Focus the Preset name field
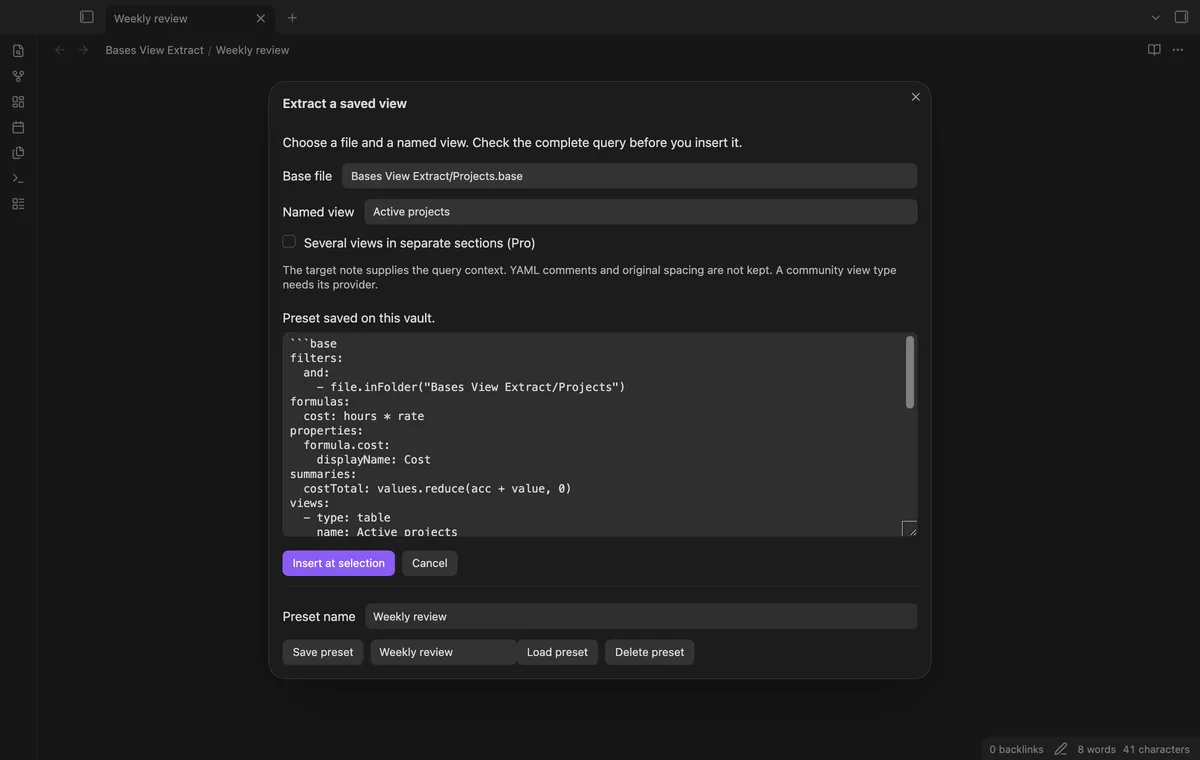1200x760 pixels. click(x=640, y=617)
